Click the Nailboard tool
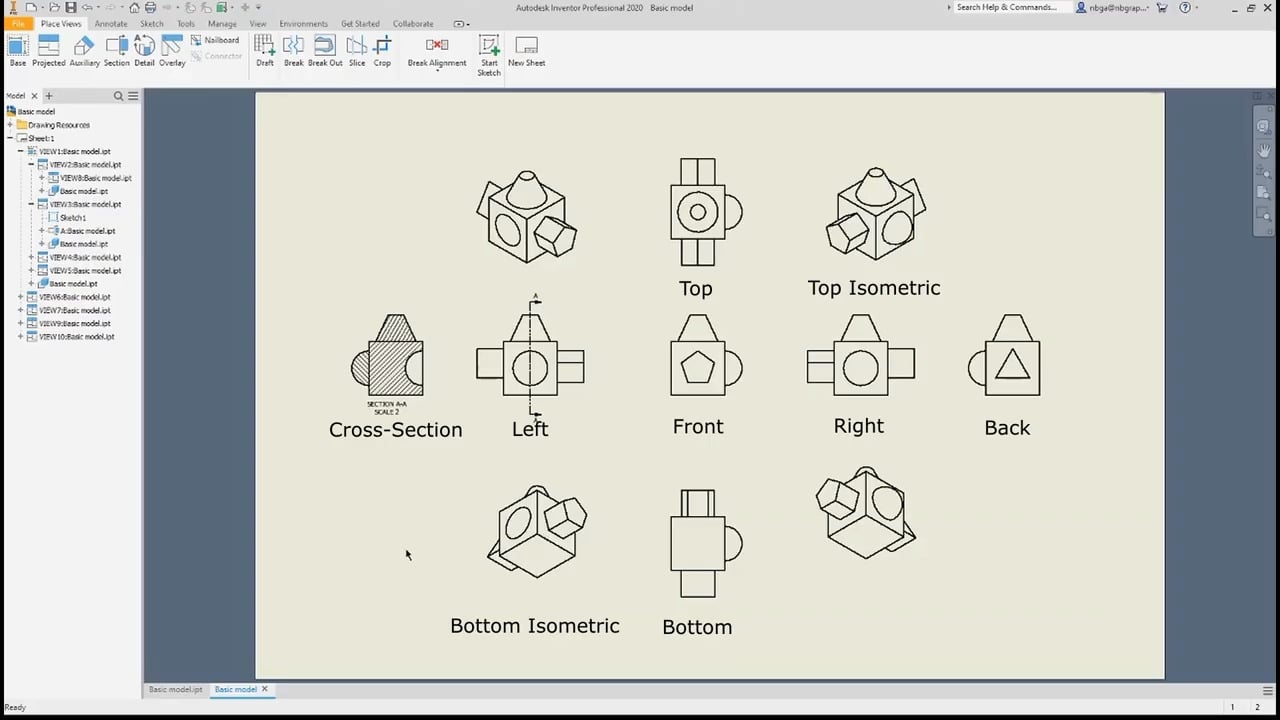Viewport: 1280px width, 720px height. [x=215, y=40]
